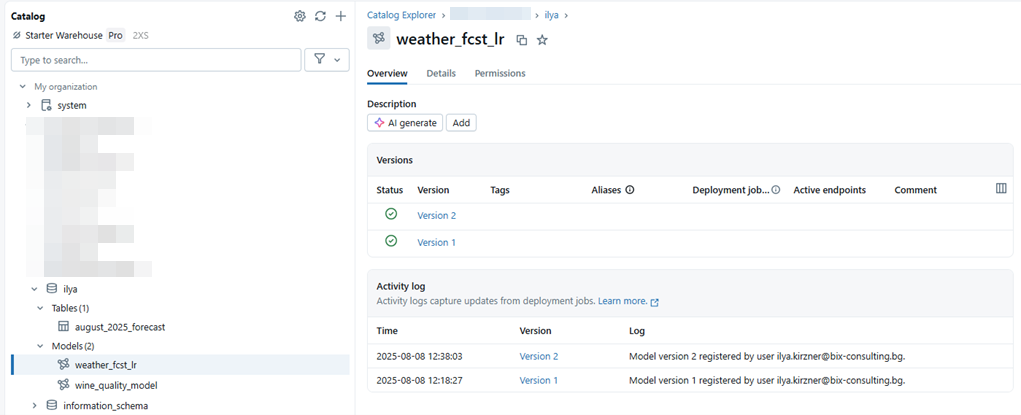This screenshot has height=415, width=1021.
Task: Click Status column header
Action: [390, 190]
